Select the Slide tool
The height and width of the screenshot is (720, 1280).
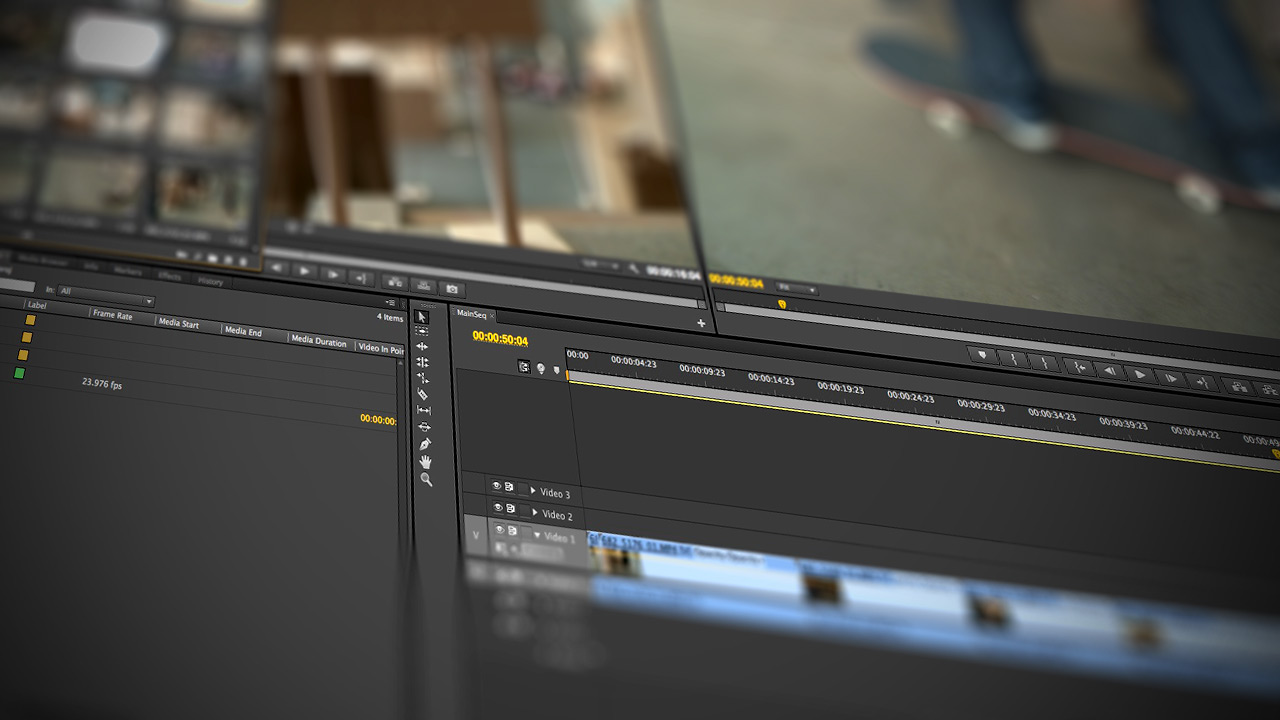424,427
